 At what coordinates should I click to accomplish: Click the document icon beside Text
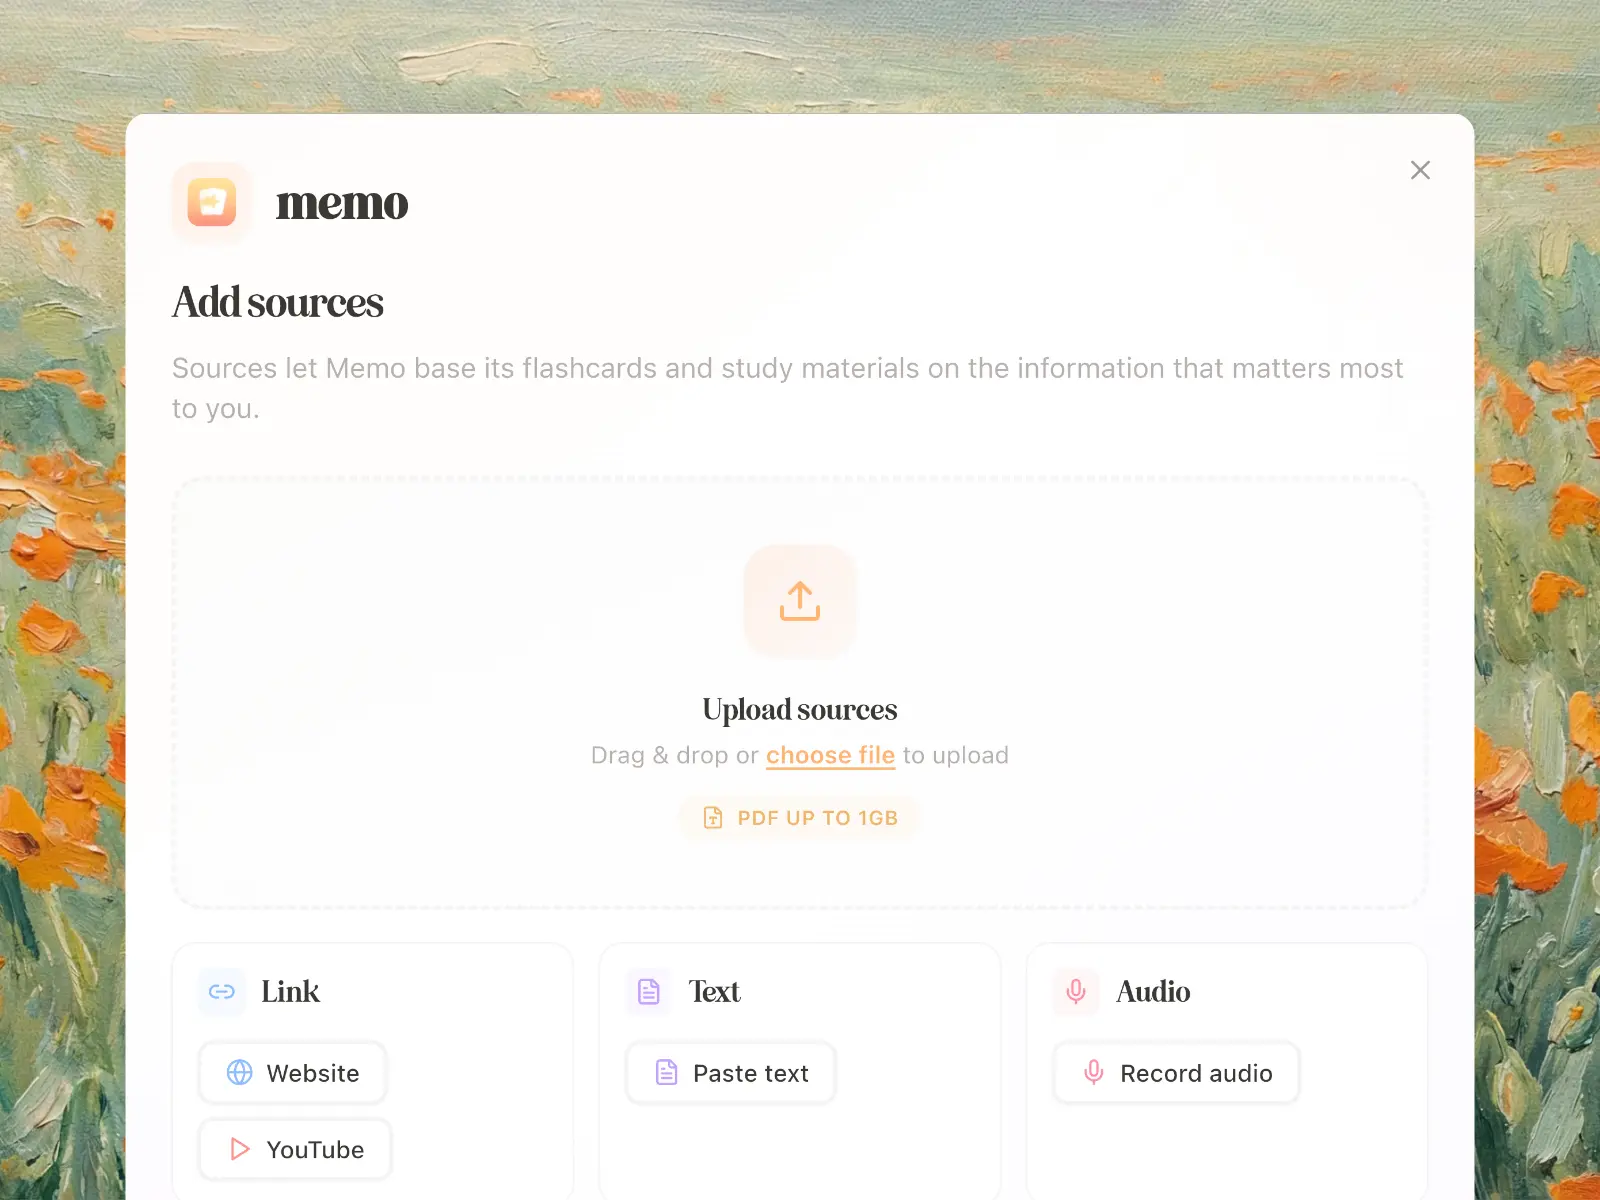(x=649, y=991)
